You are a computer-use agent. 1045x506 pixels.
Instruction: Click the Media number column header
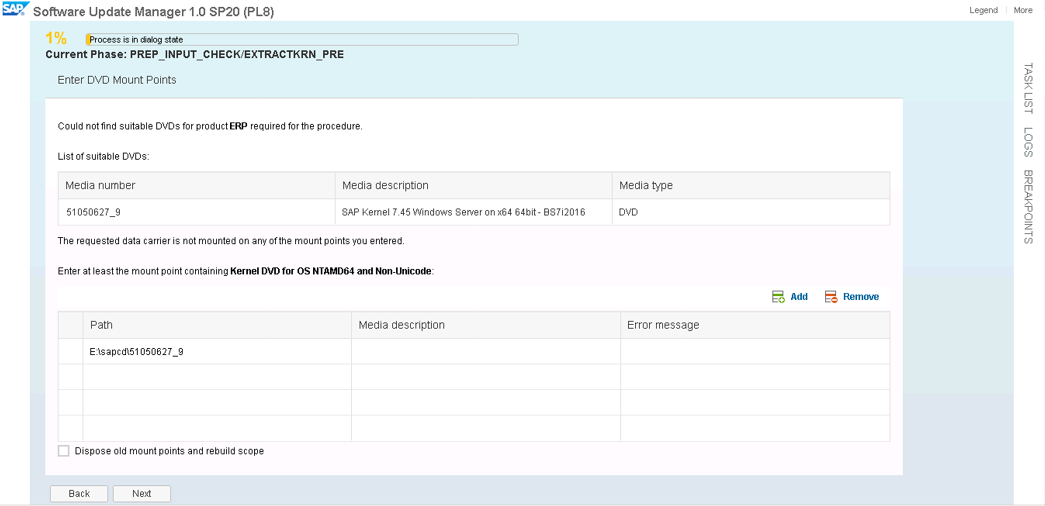(197, 185)
